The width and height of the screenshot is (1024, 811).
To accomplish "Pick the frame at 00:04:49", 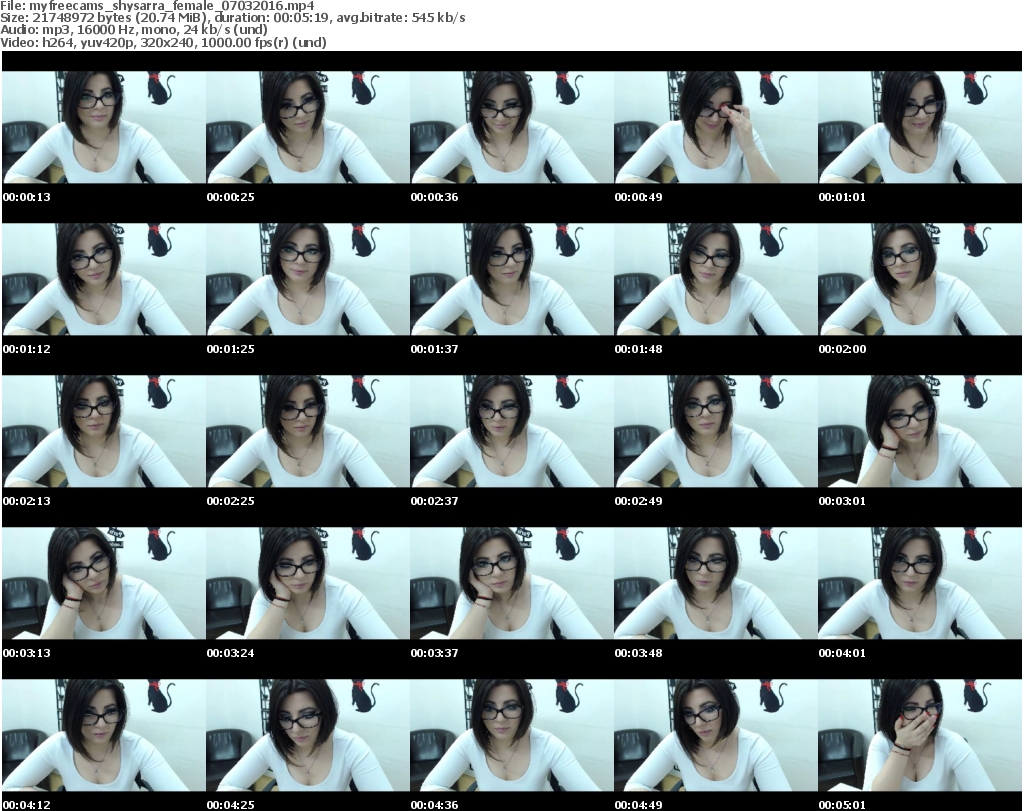I will click(x=715, y=735).
